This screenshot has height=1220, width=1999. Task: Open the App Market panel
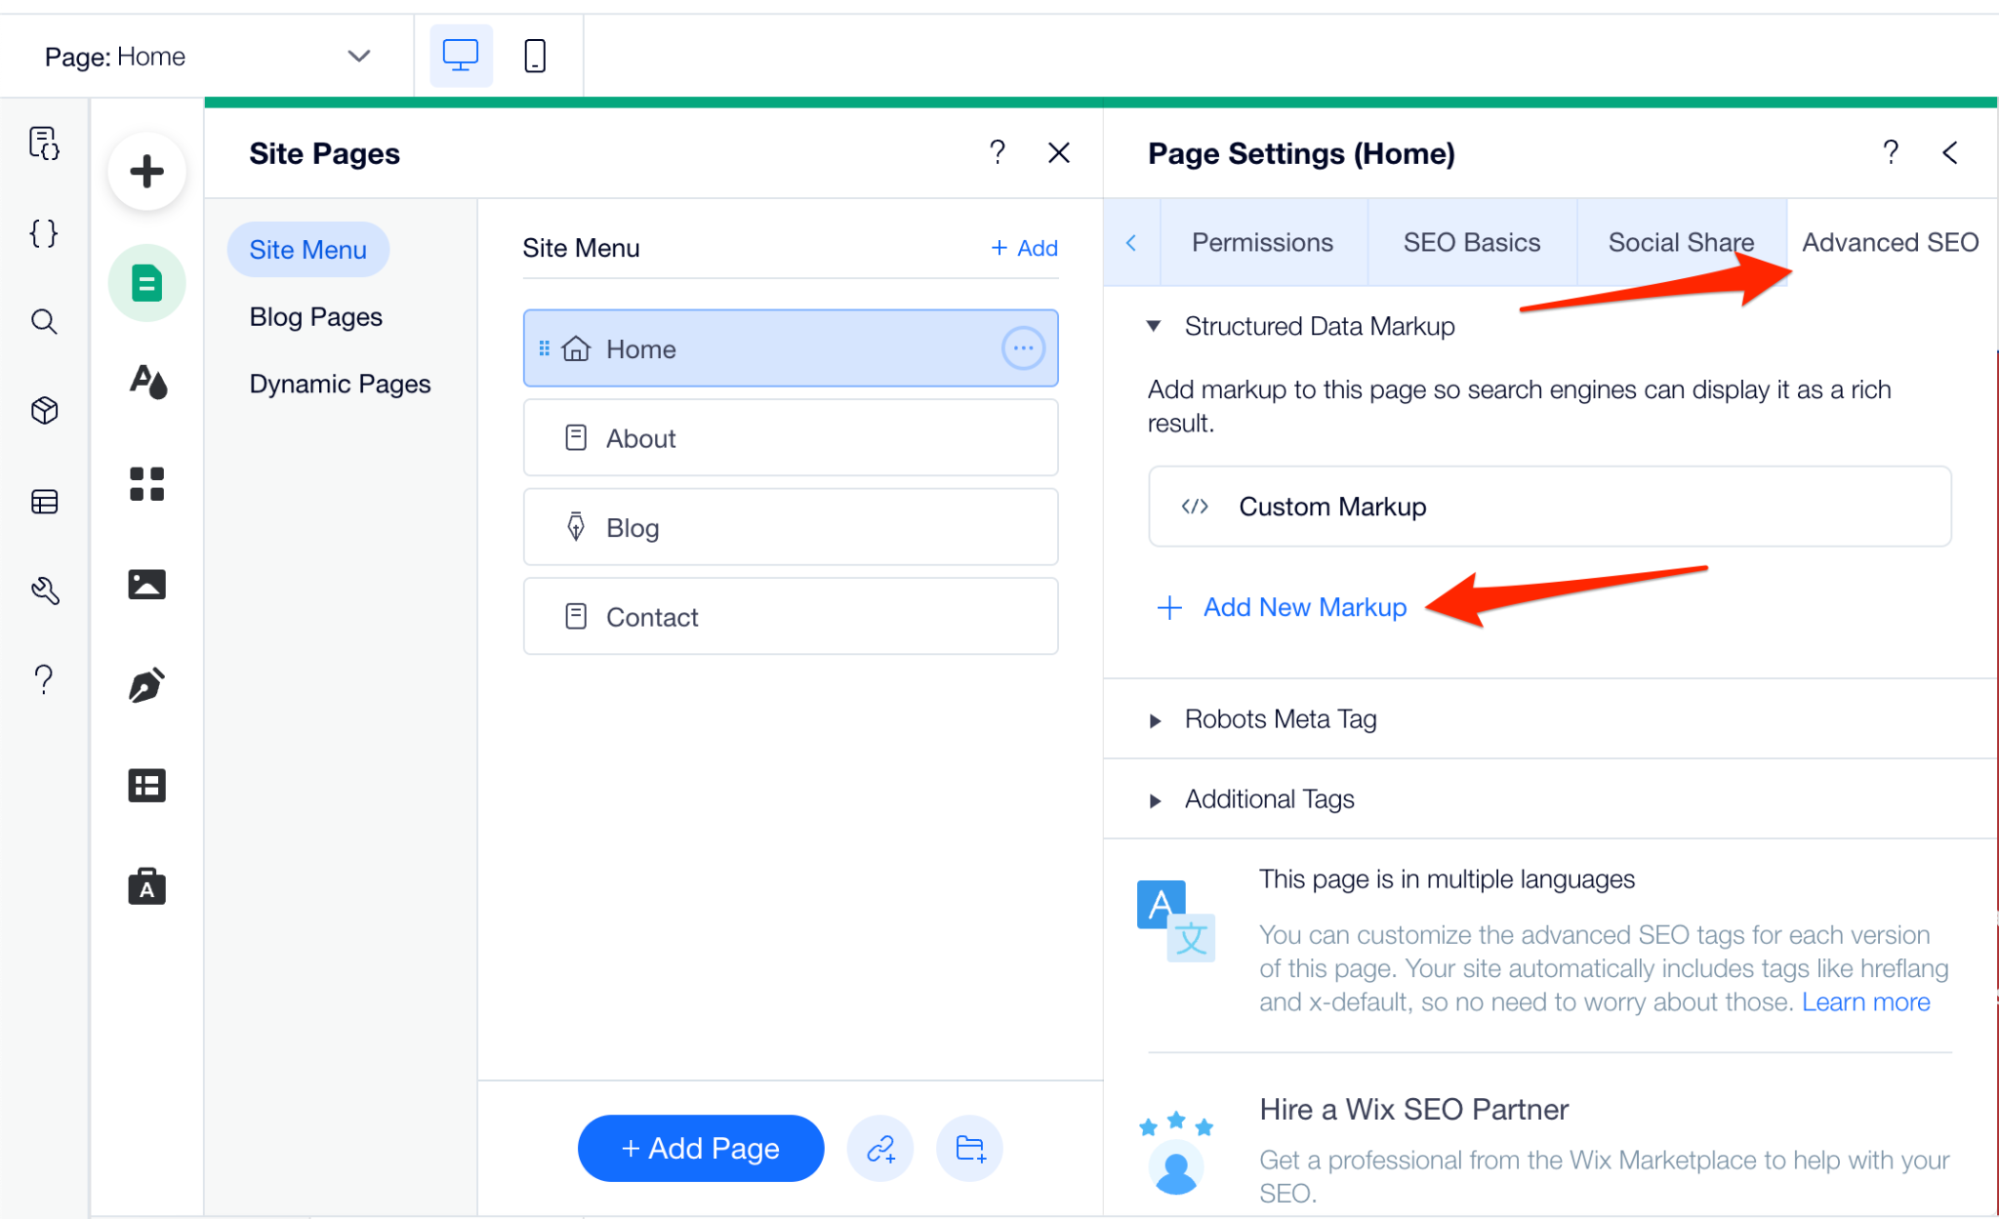tap(146, 484)
